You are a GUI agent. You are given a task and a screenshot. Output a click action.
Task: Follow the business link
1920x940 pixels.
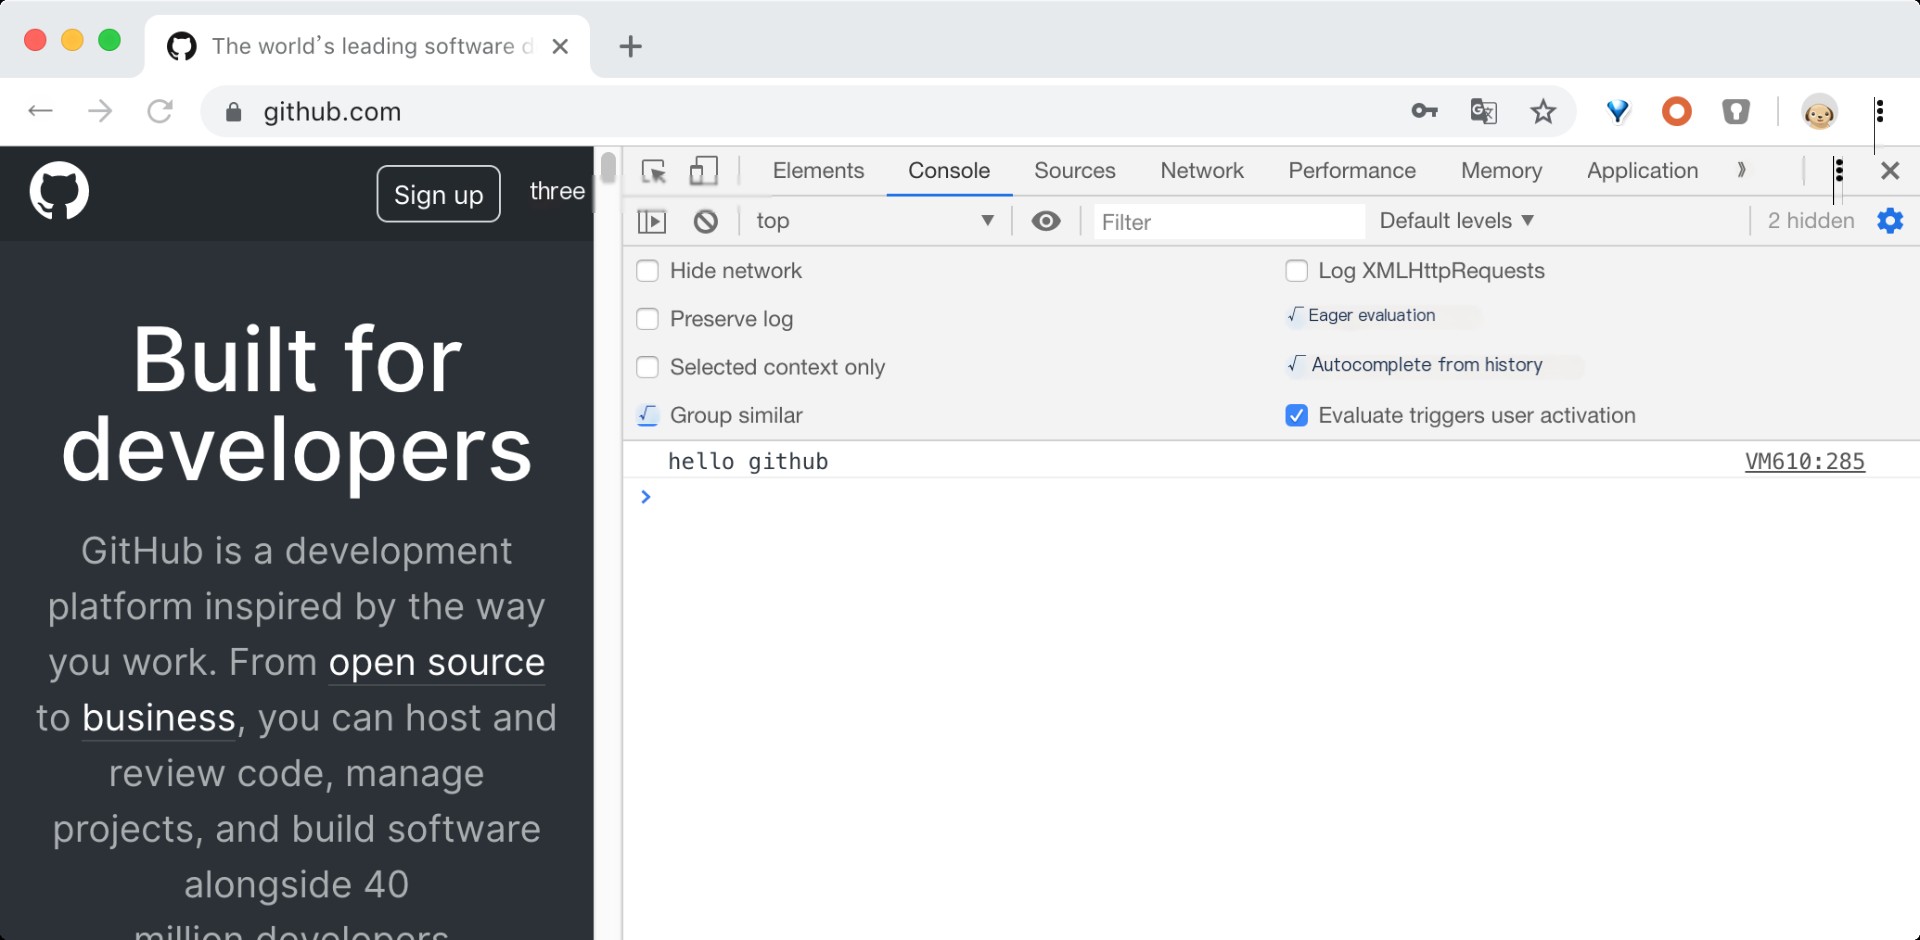coord(159,718)
